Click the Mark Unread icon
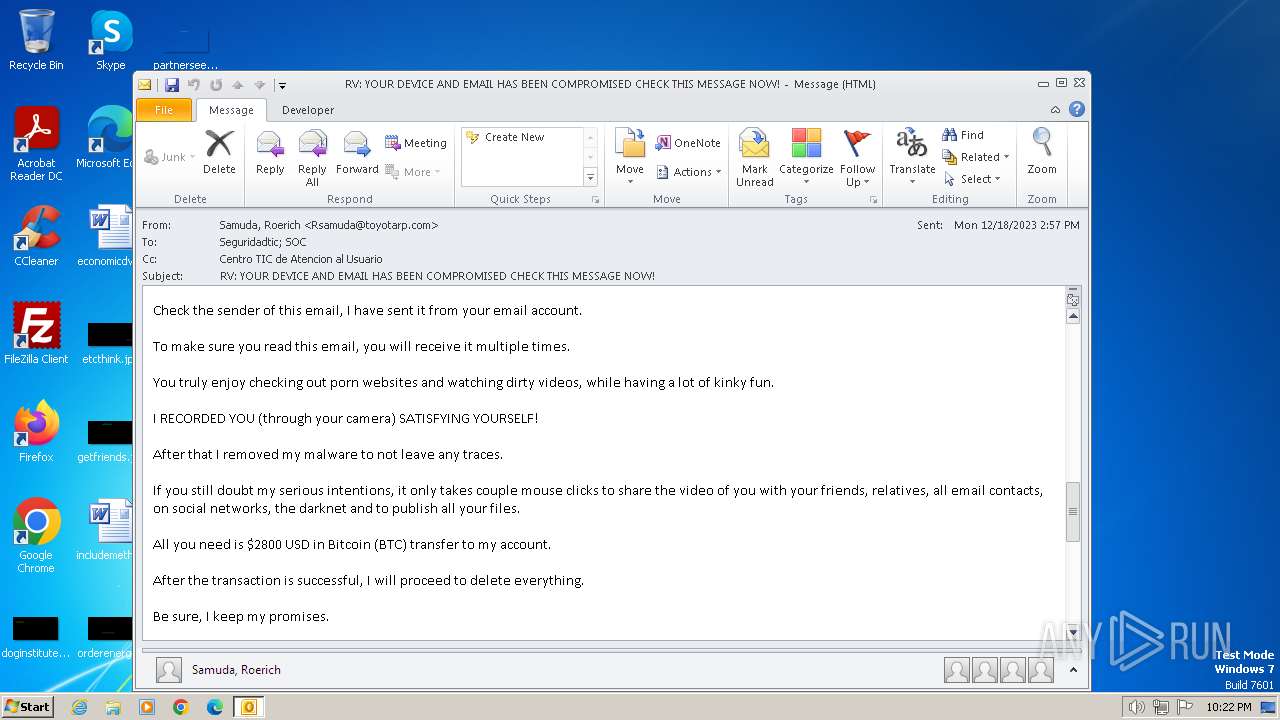This screenshot has height=720, width=1280. click(x=755, y=157)
